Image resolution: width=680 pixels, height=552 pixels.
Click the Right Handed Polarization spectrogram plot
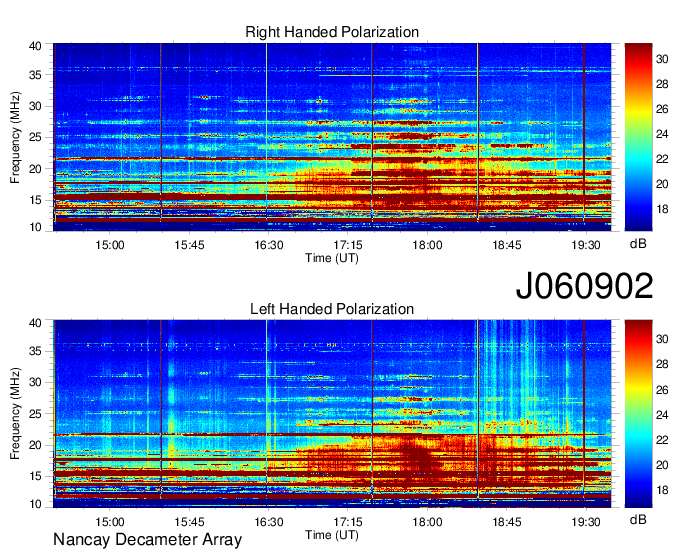click(x=332, y=137)
